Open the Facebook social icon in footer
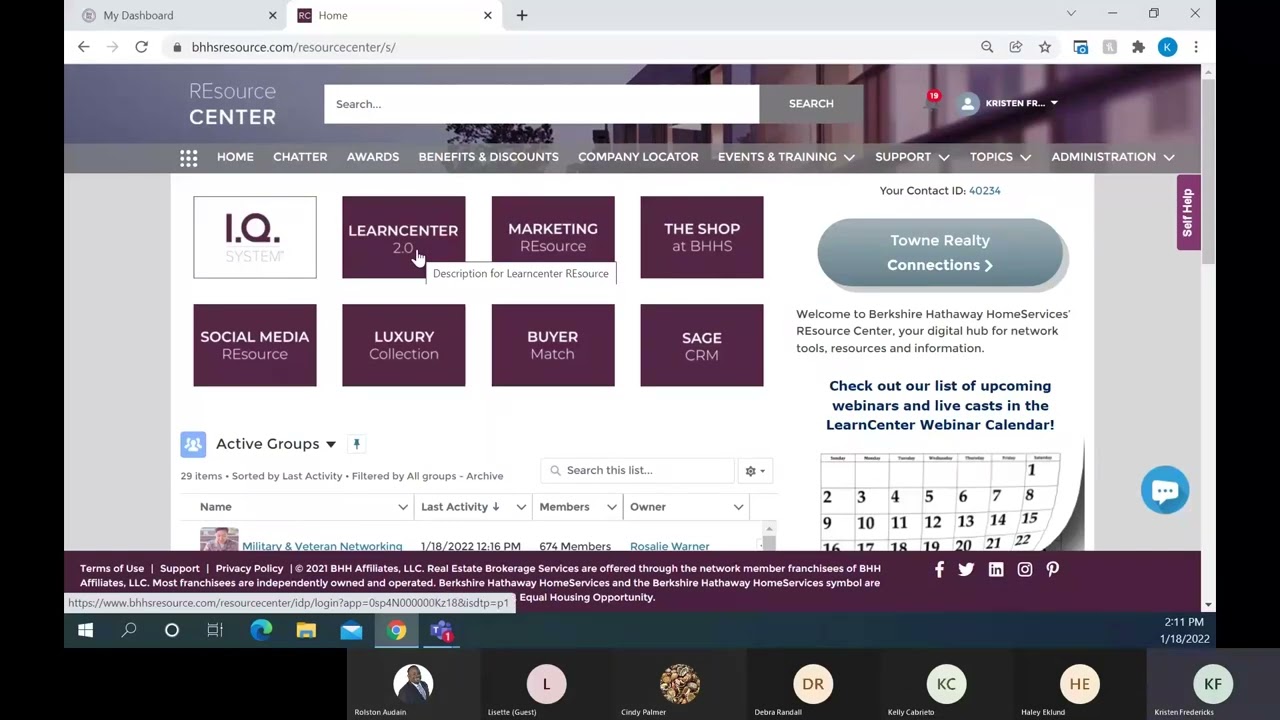1280x720 pixels. (939, 569)
